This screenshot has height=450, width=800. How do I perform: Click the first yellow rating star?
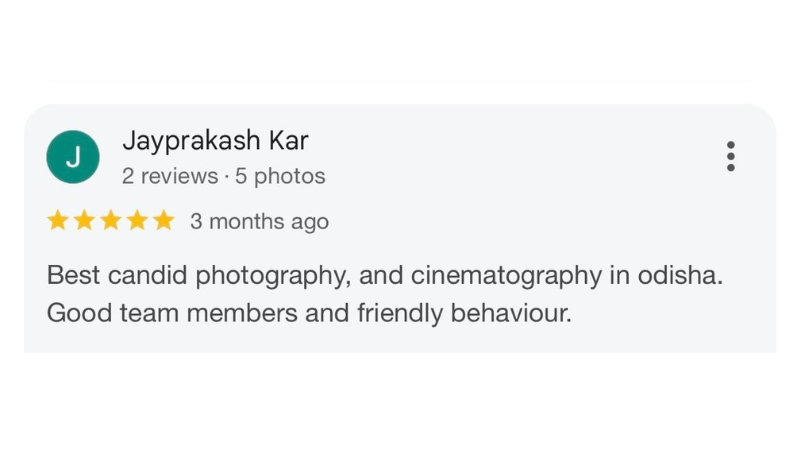[x=58, y=221]
